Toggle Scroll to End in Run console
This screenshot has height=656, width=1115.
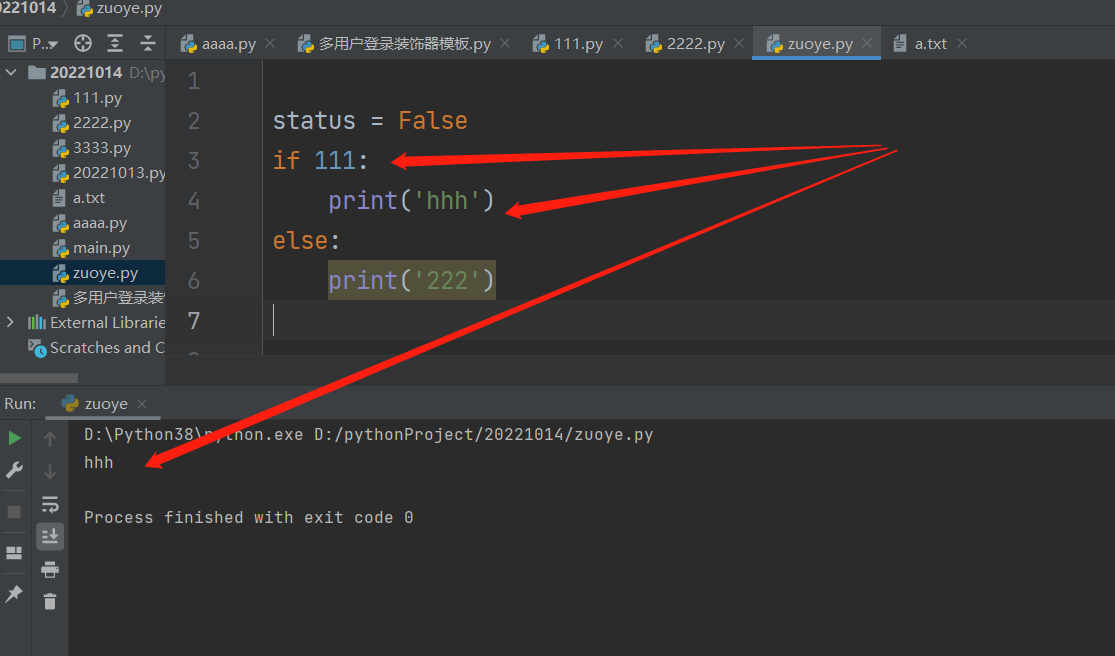(50, 537)
